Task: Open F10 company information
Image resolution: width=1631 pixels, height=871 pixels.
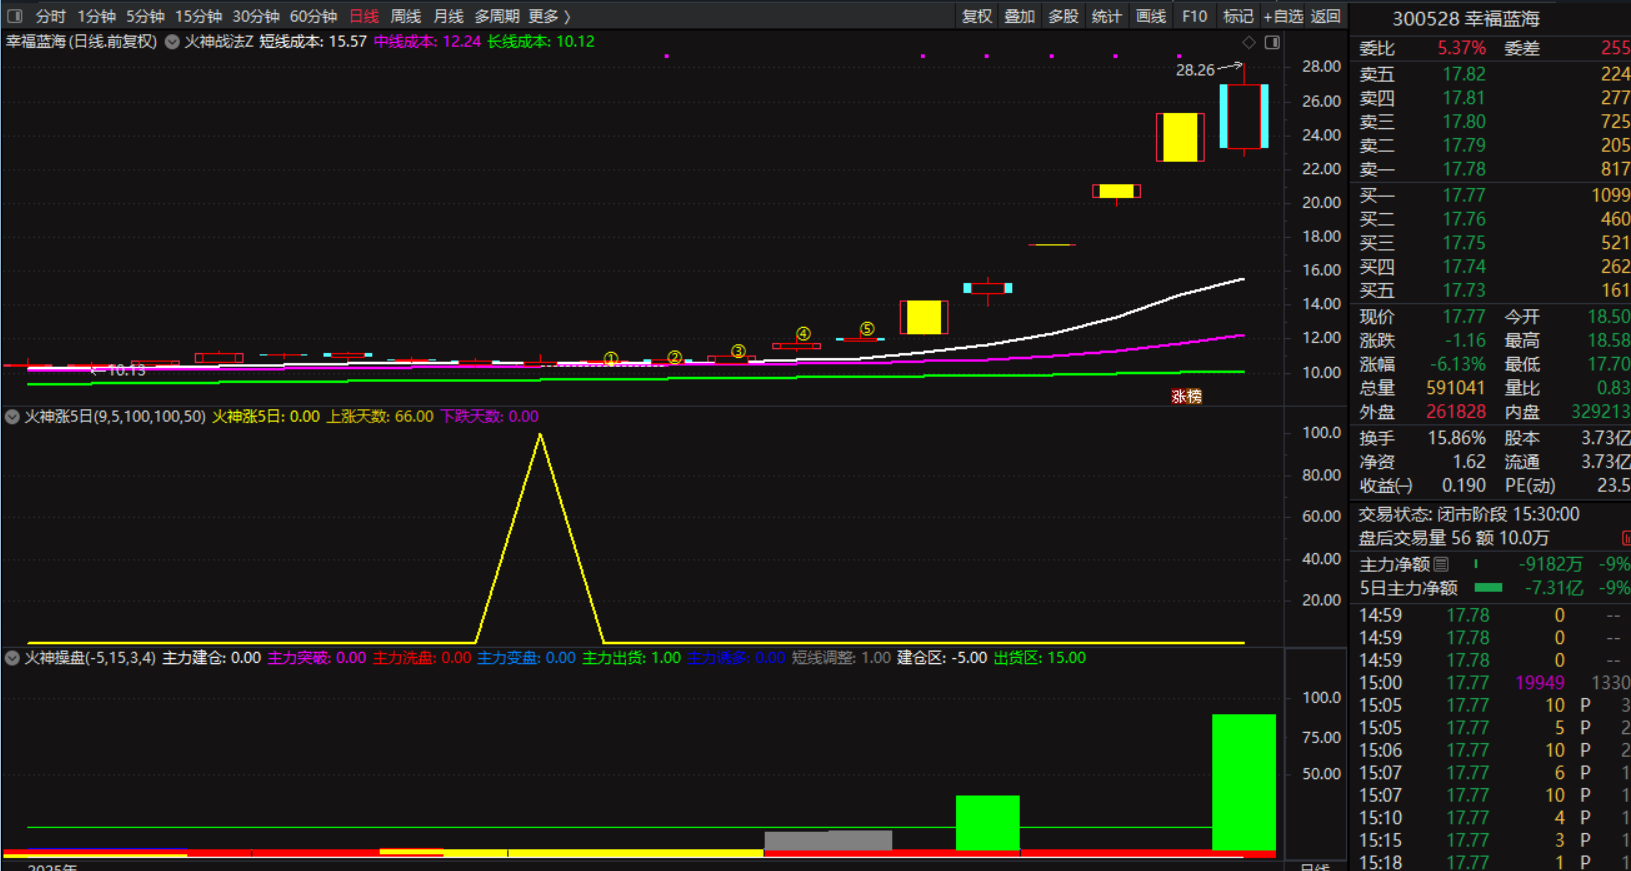Action: tap(1194, 16)
